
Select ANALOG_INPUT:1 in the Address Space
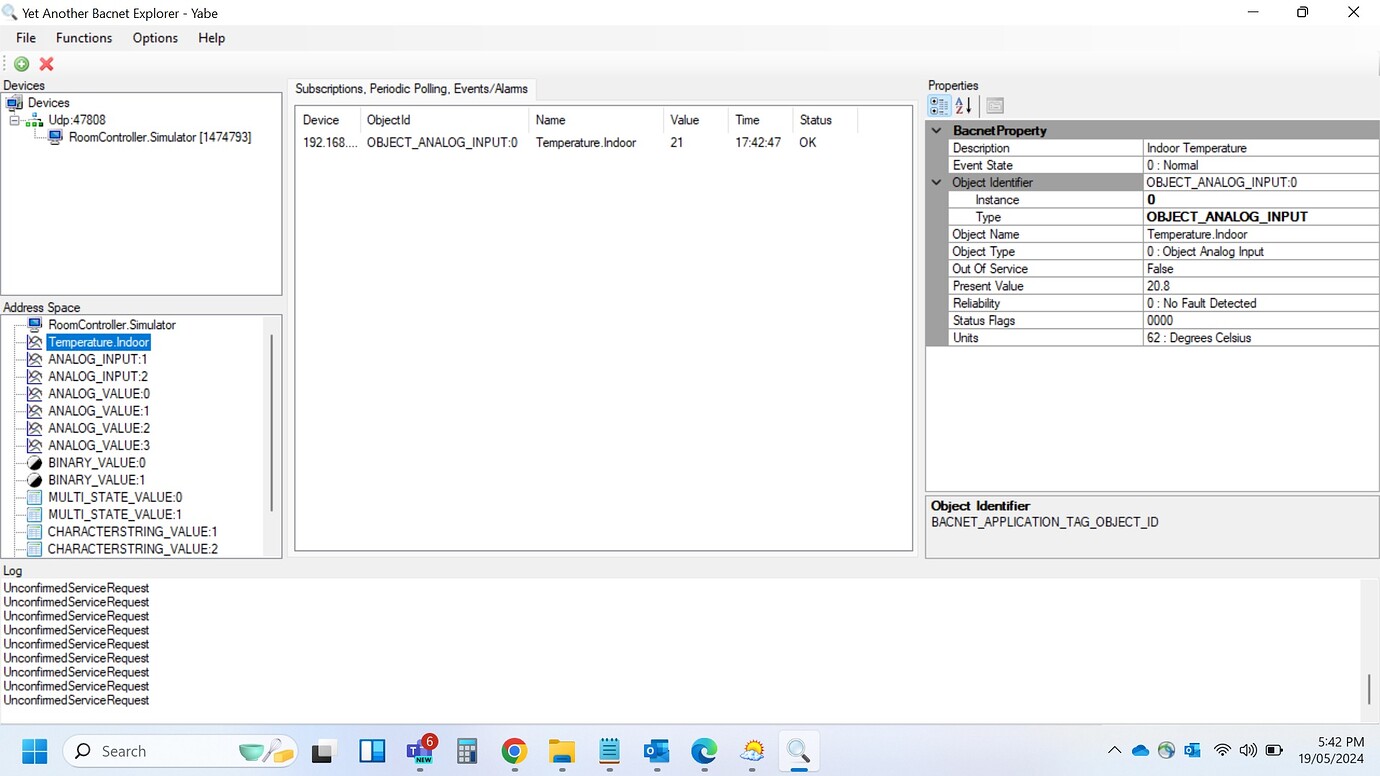pos(97,358)
